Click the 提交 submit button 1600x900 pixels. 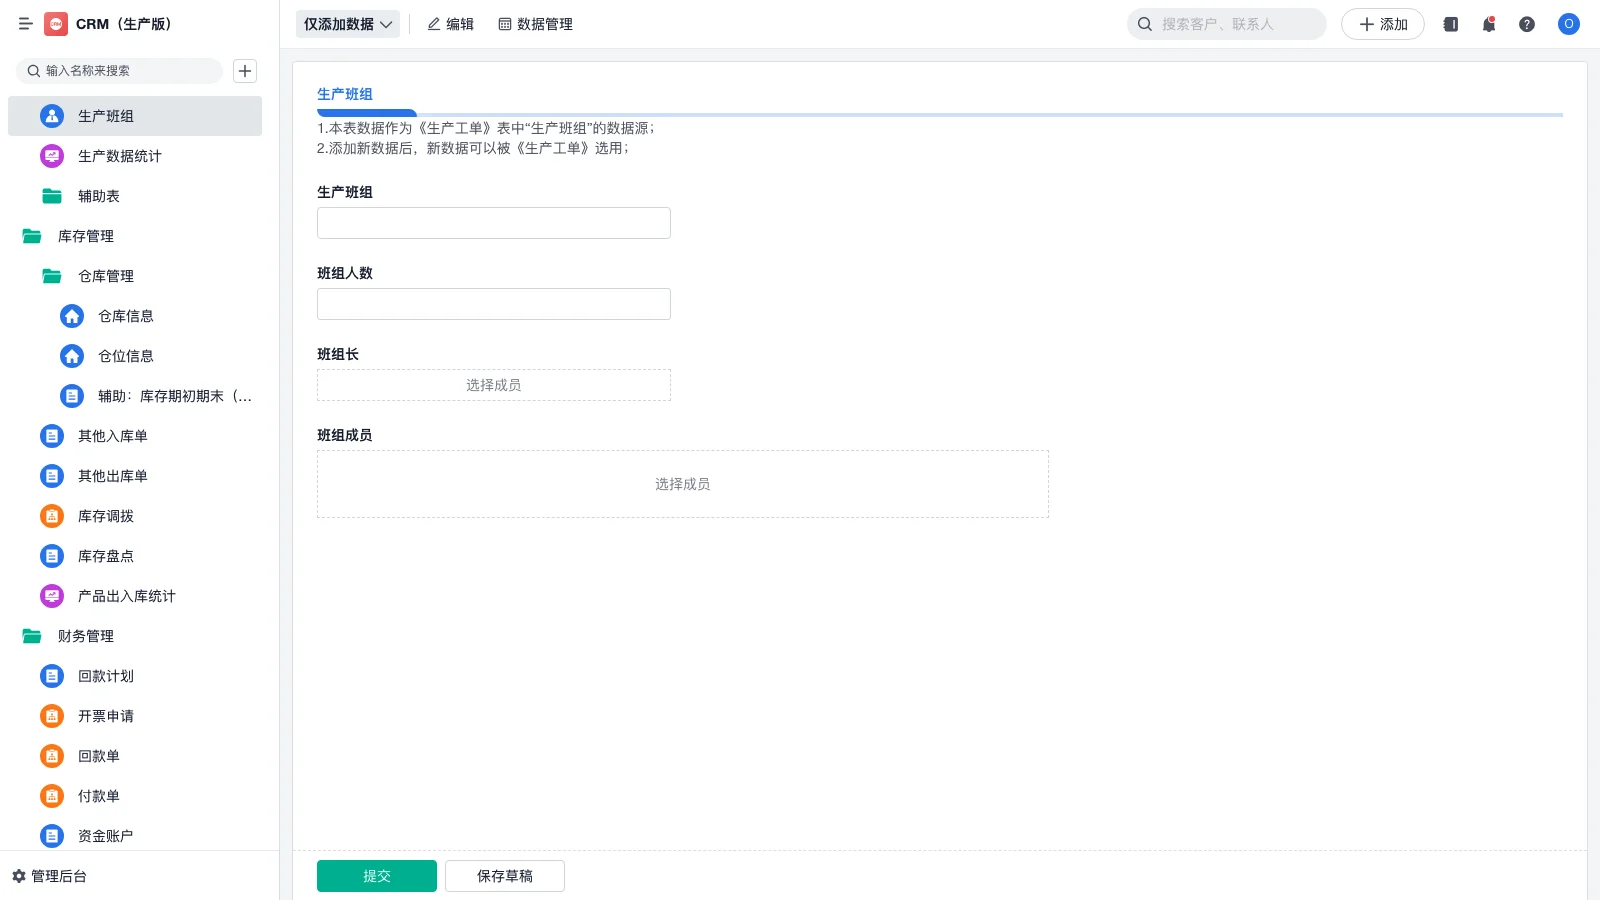376,875
